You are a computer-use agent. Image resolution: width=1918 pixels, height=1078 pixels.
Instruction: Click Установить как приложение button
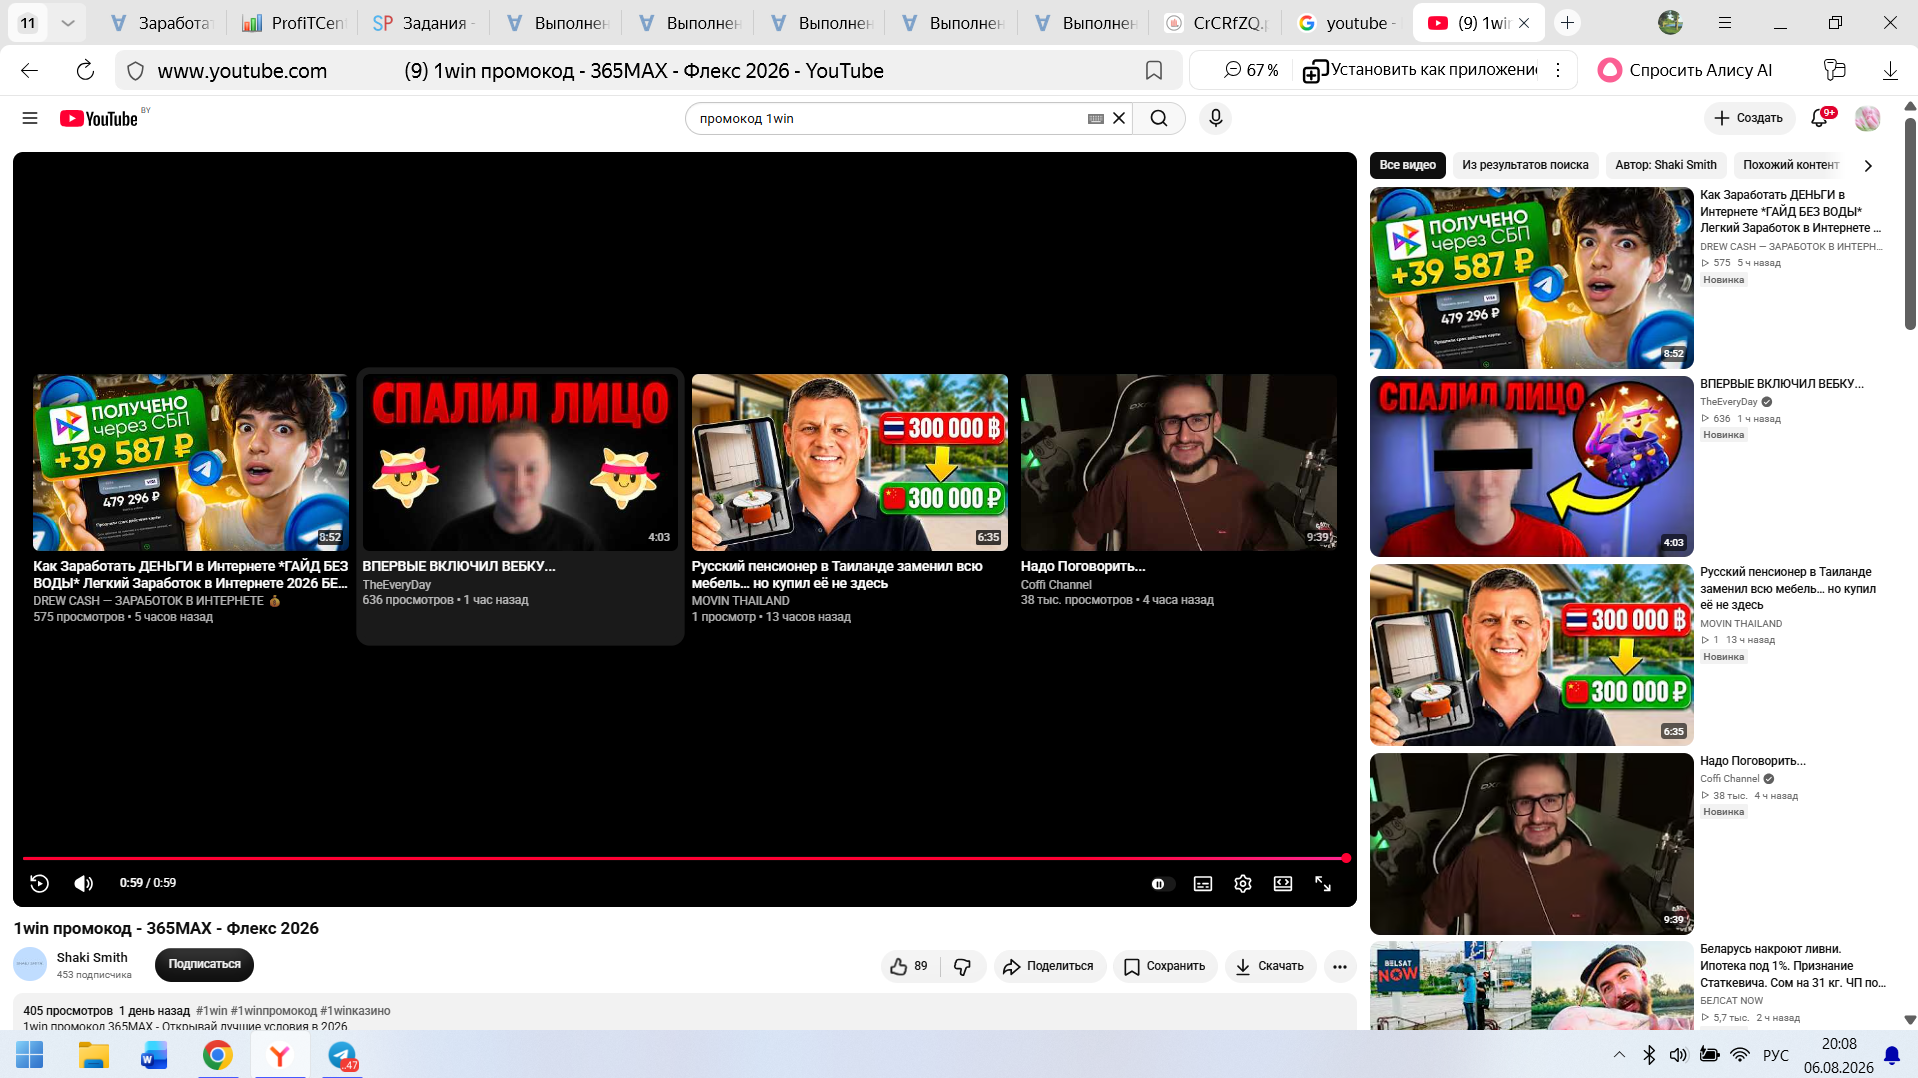click(1420, 70)
